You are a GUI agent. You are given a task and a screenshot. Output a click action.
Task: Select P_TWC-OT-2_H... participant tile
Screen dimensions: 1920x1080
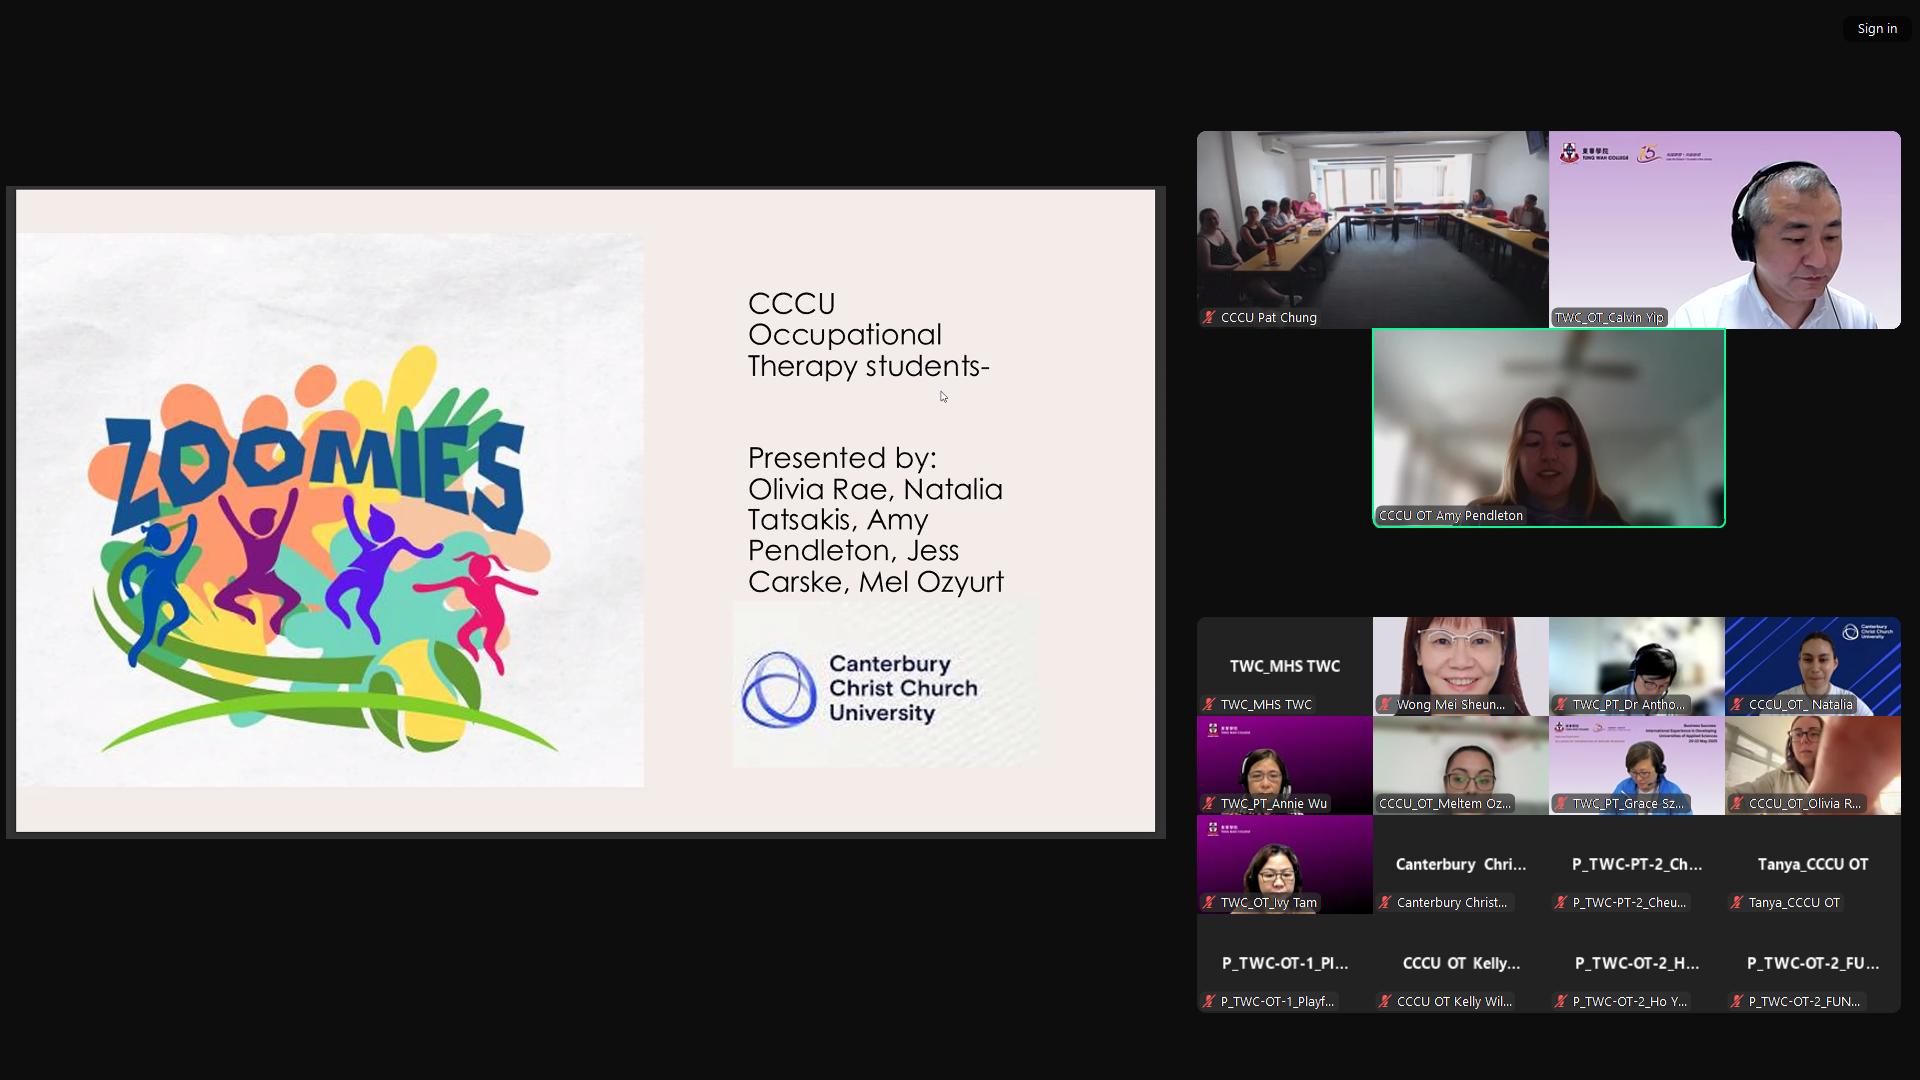pyautogui.click(x=1636, y=963)
